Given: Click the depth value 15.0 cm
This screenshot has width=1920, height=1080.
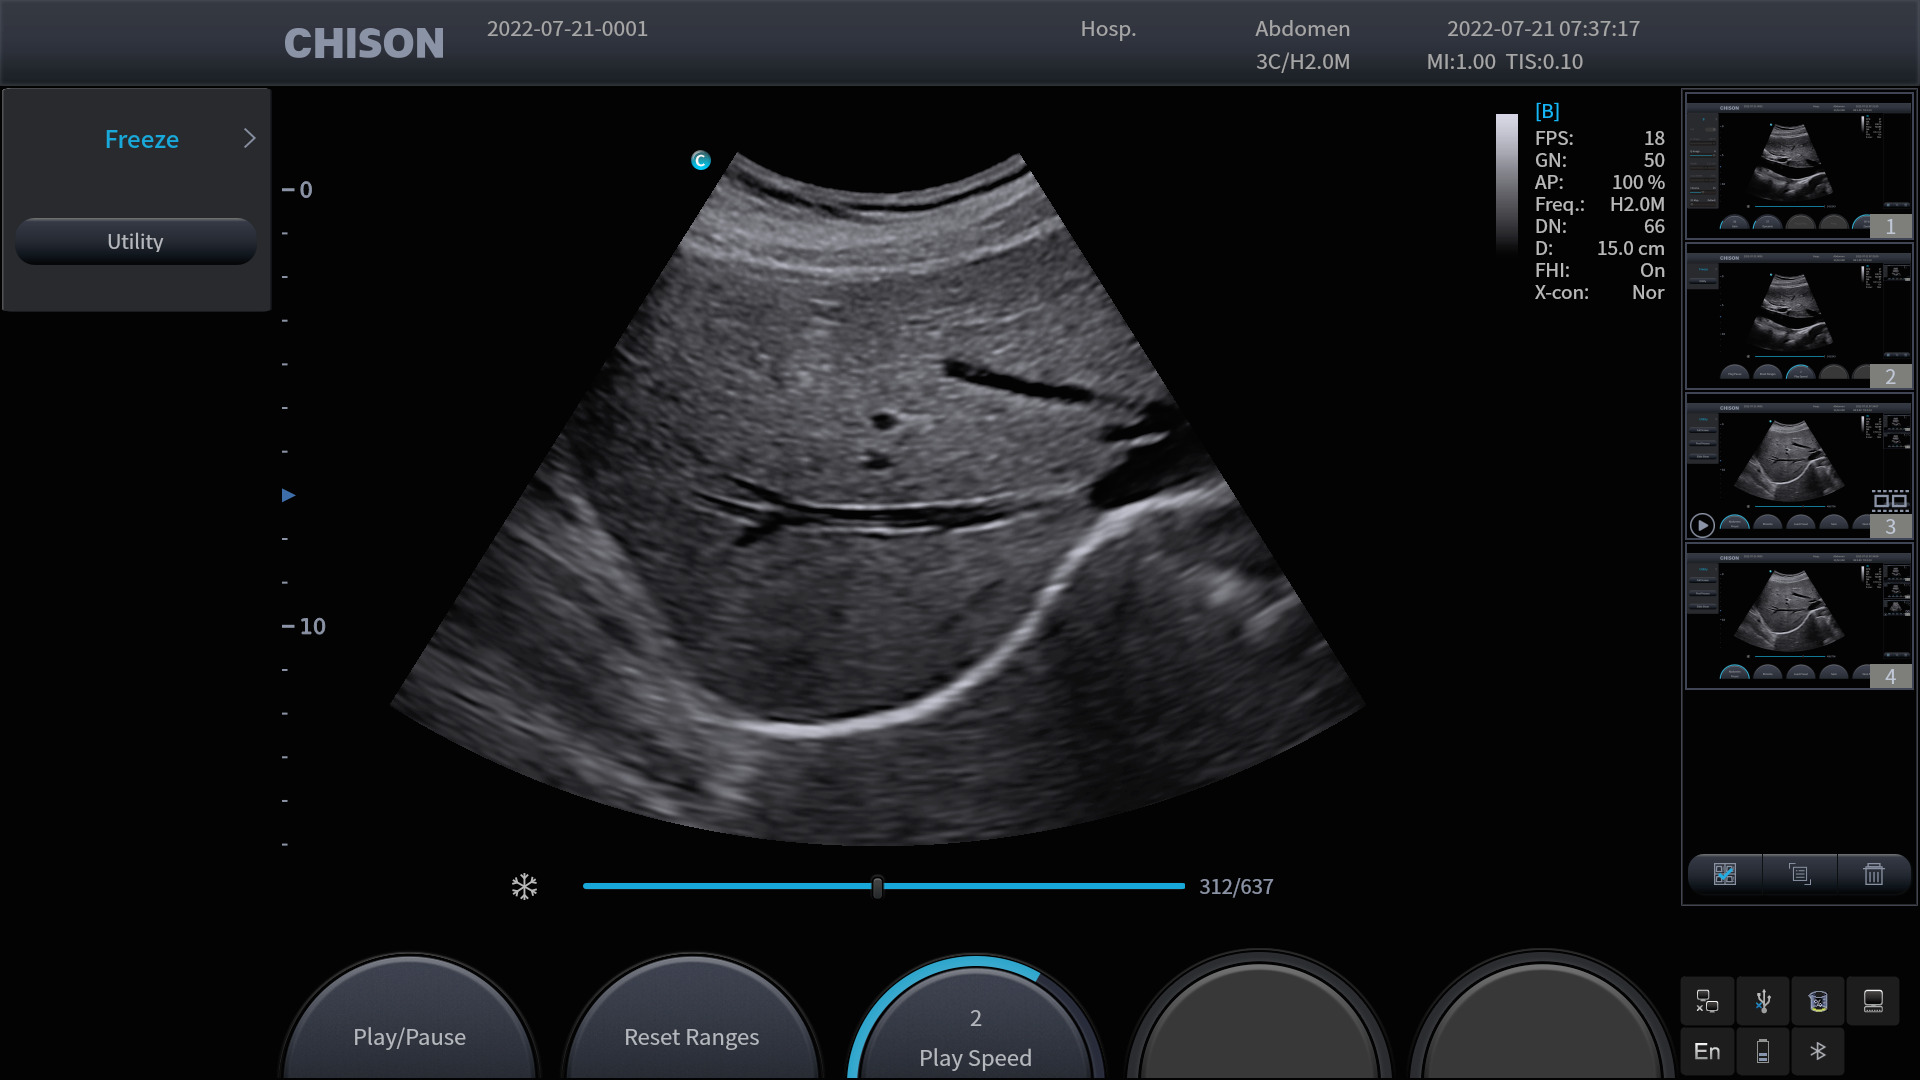Looking at the screenshot, I should tap(1631, 248).
